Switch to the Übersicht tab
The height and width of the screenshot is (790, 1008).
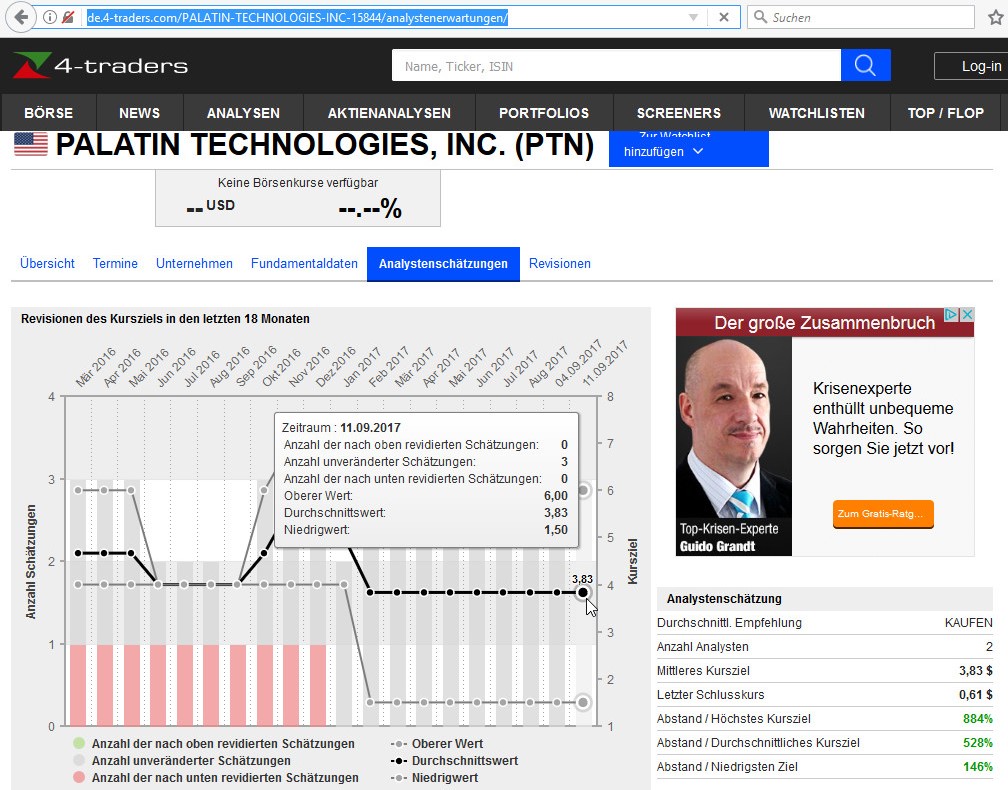coord(47,264)
